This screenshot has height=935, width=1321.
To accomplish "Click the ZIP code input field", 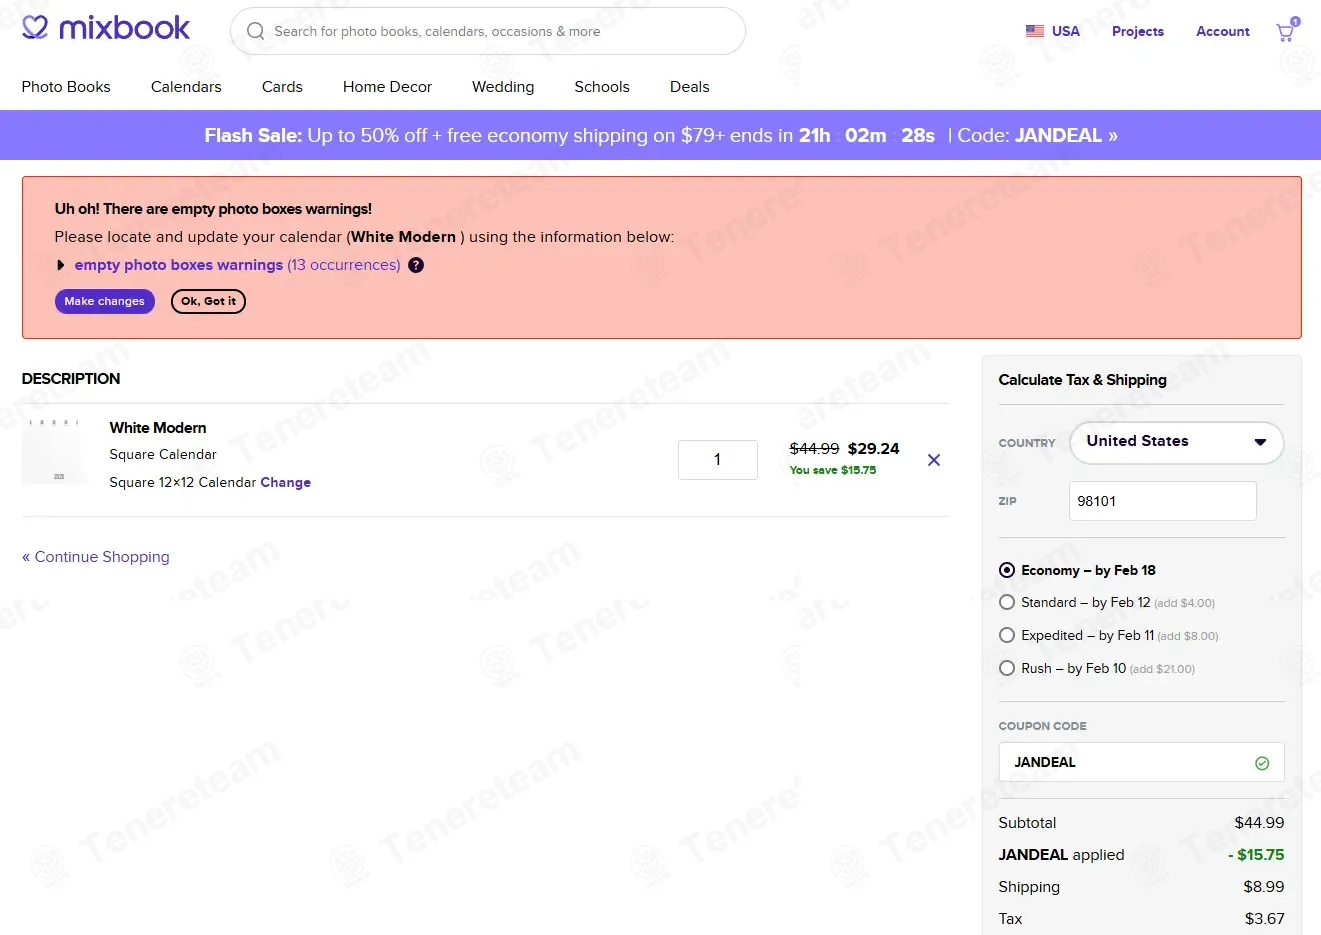I will [x=1162, y=501].
